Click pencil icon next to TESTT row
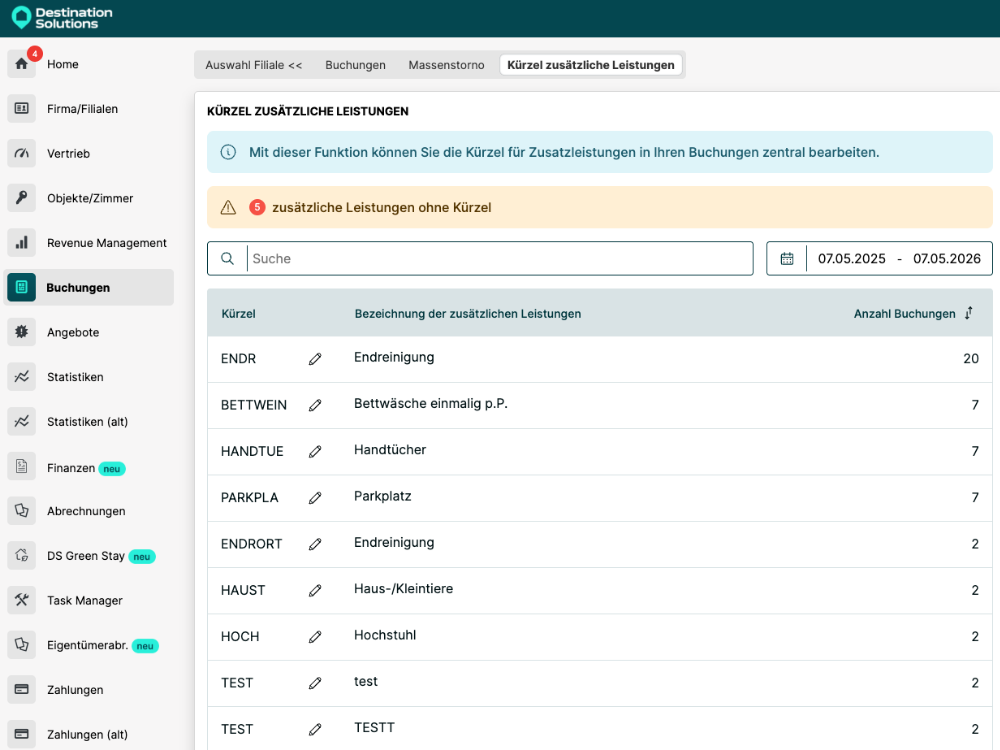Image resolution: width=1000 pixels, height=750 pixels. (x=315, y=729)
